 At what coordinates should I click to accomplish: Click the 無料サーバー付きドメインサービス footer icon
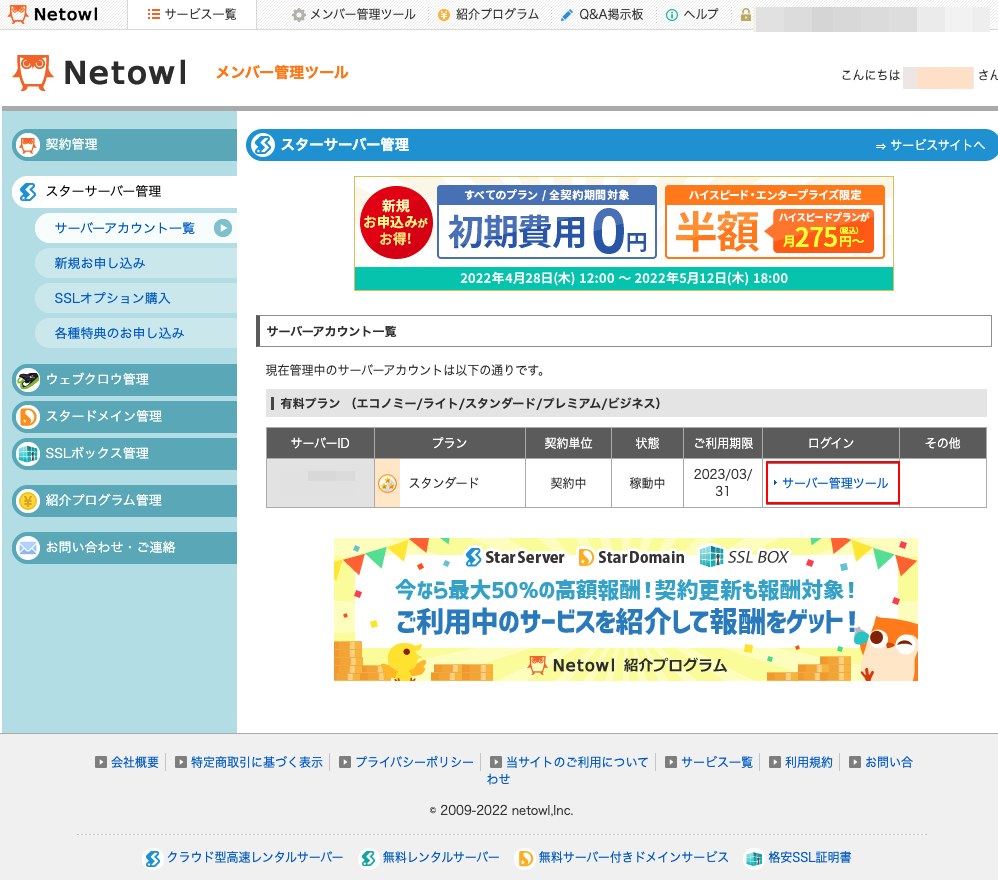[x=525, y=858]
